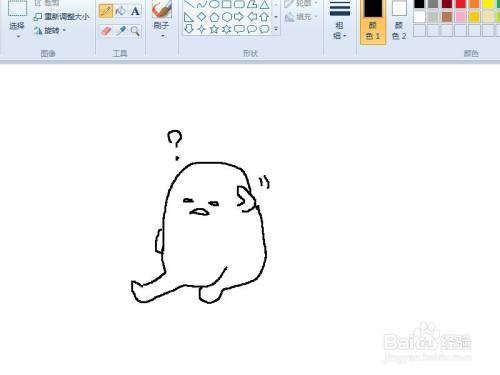Pick the brown color swatch
500x375 pixels.
tap(447, 16)
